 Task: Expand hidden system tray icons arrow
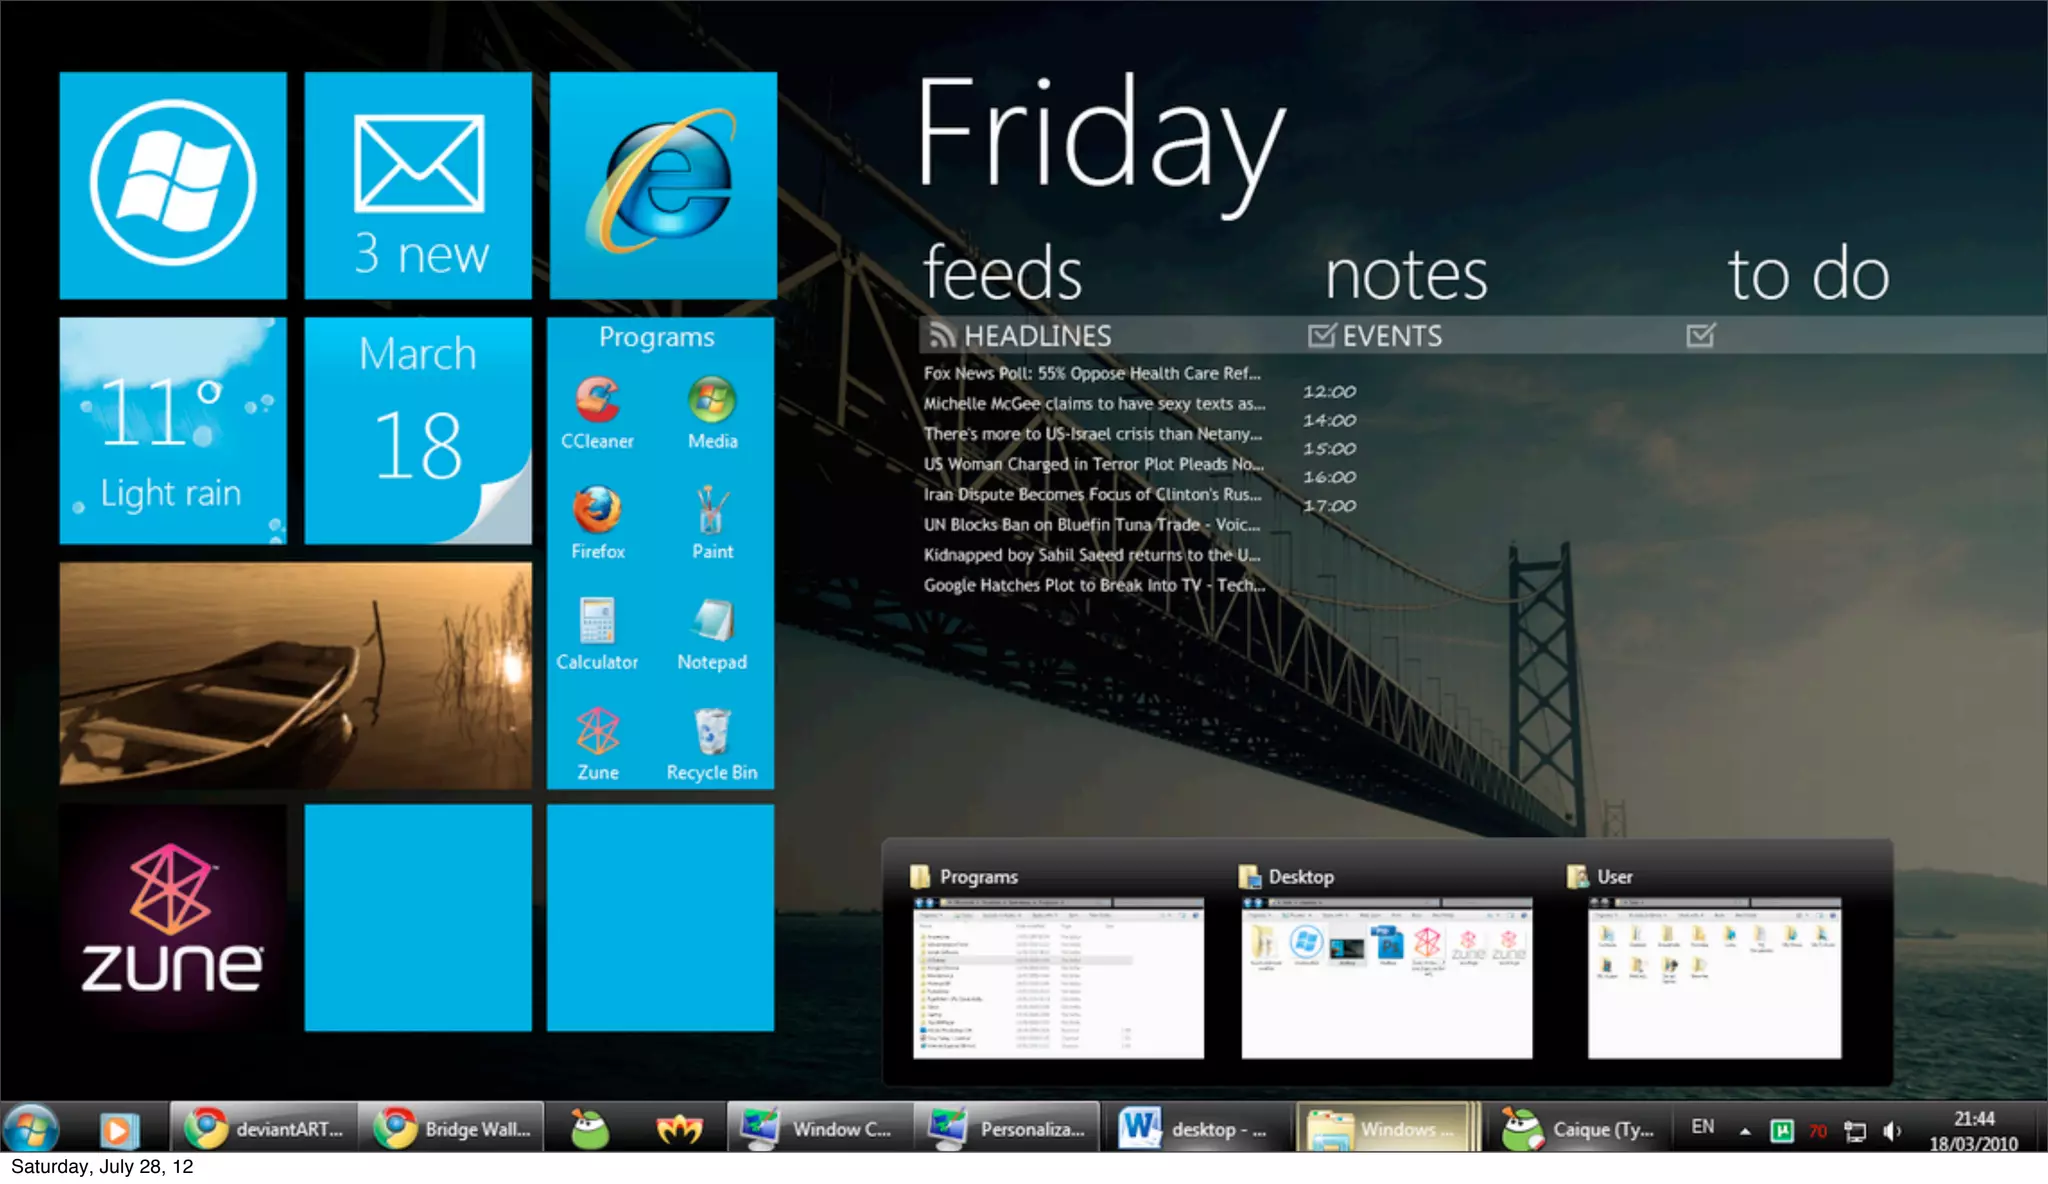pyautogui.click(x=1745, y=1131)
